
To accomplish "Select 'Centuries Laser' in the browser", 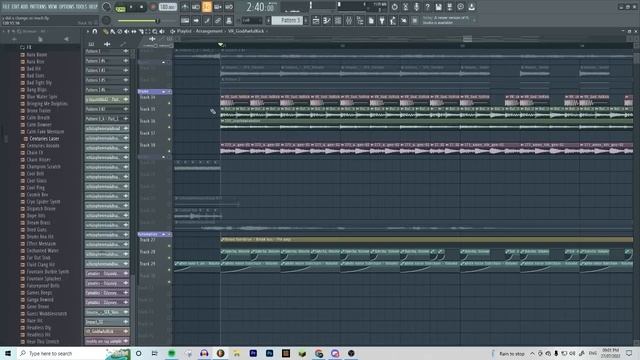I will (x=44, y=139).
